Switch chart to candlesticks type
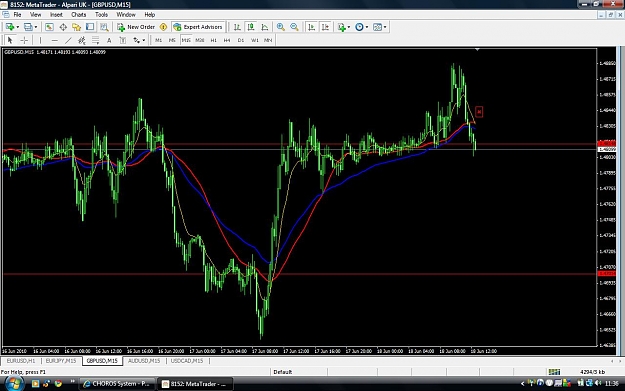This screenshot has width=625, height=391. [x=251, y=27]
